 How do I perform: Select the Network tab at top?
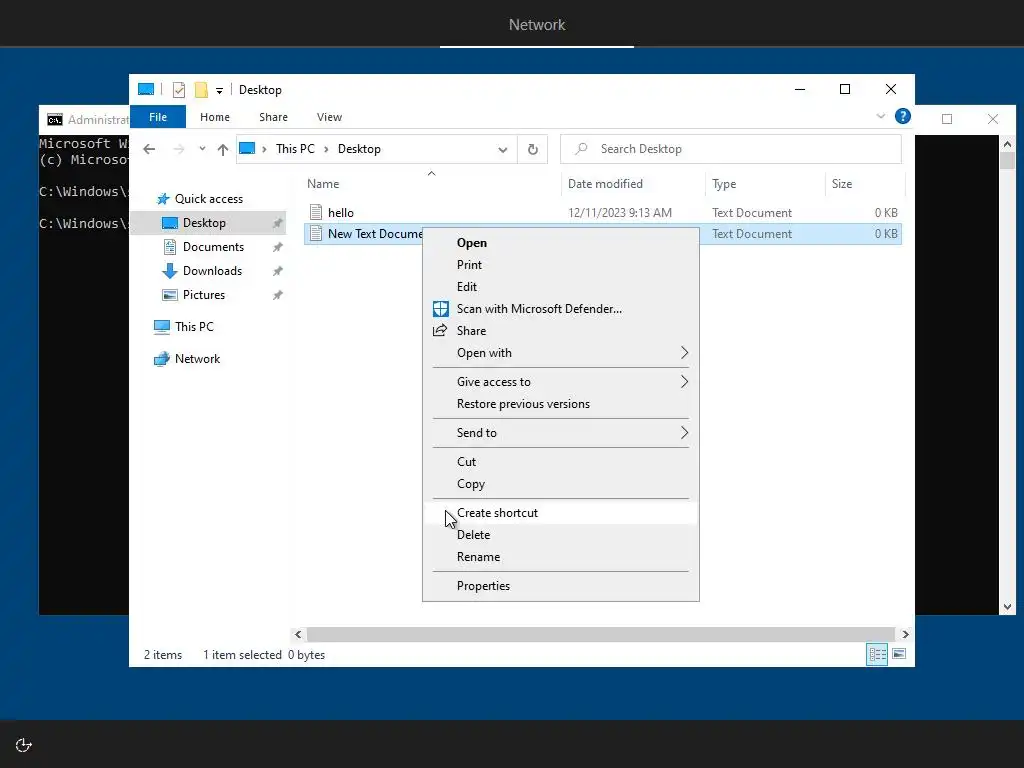(x=537, y=25)
